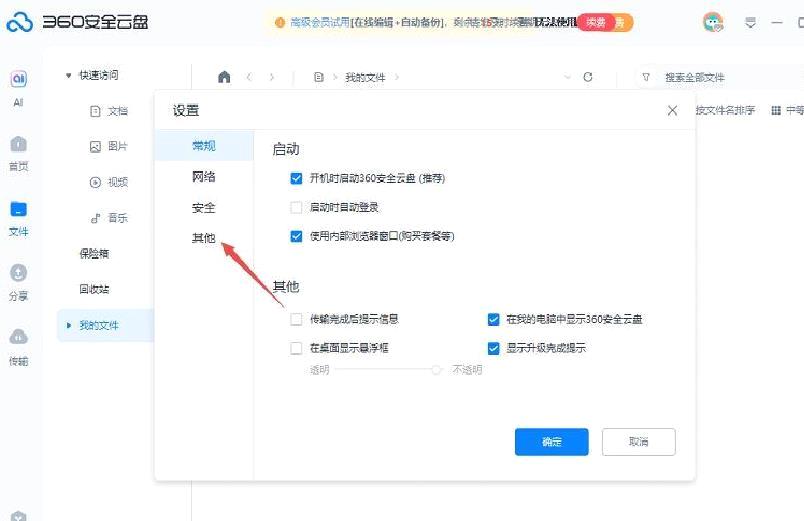
Task: Open the address bar history dropdown
Action: pyautogui.click(x=567, y=77)
